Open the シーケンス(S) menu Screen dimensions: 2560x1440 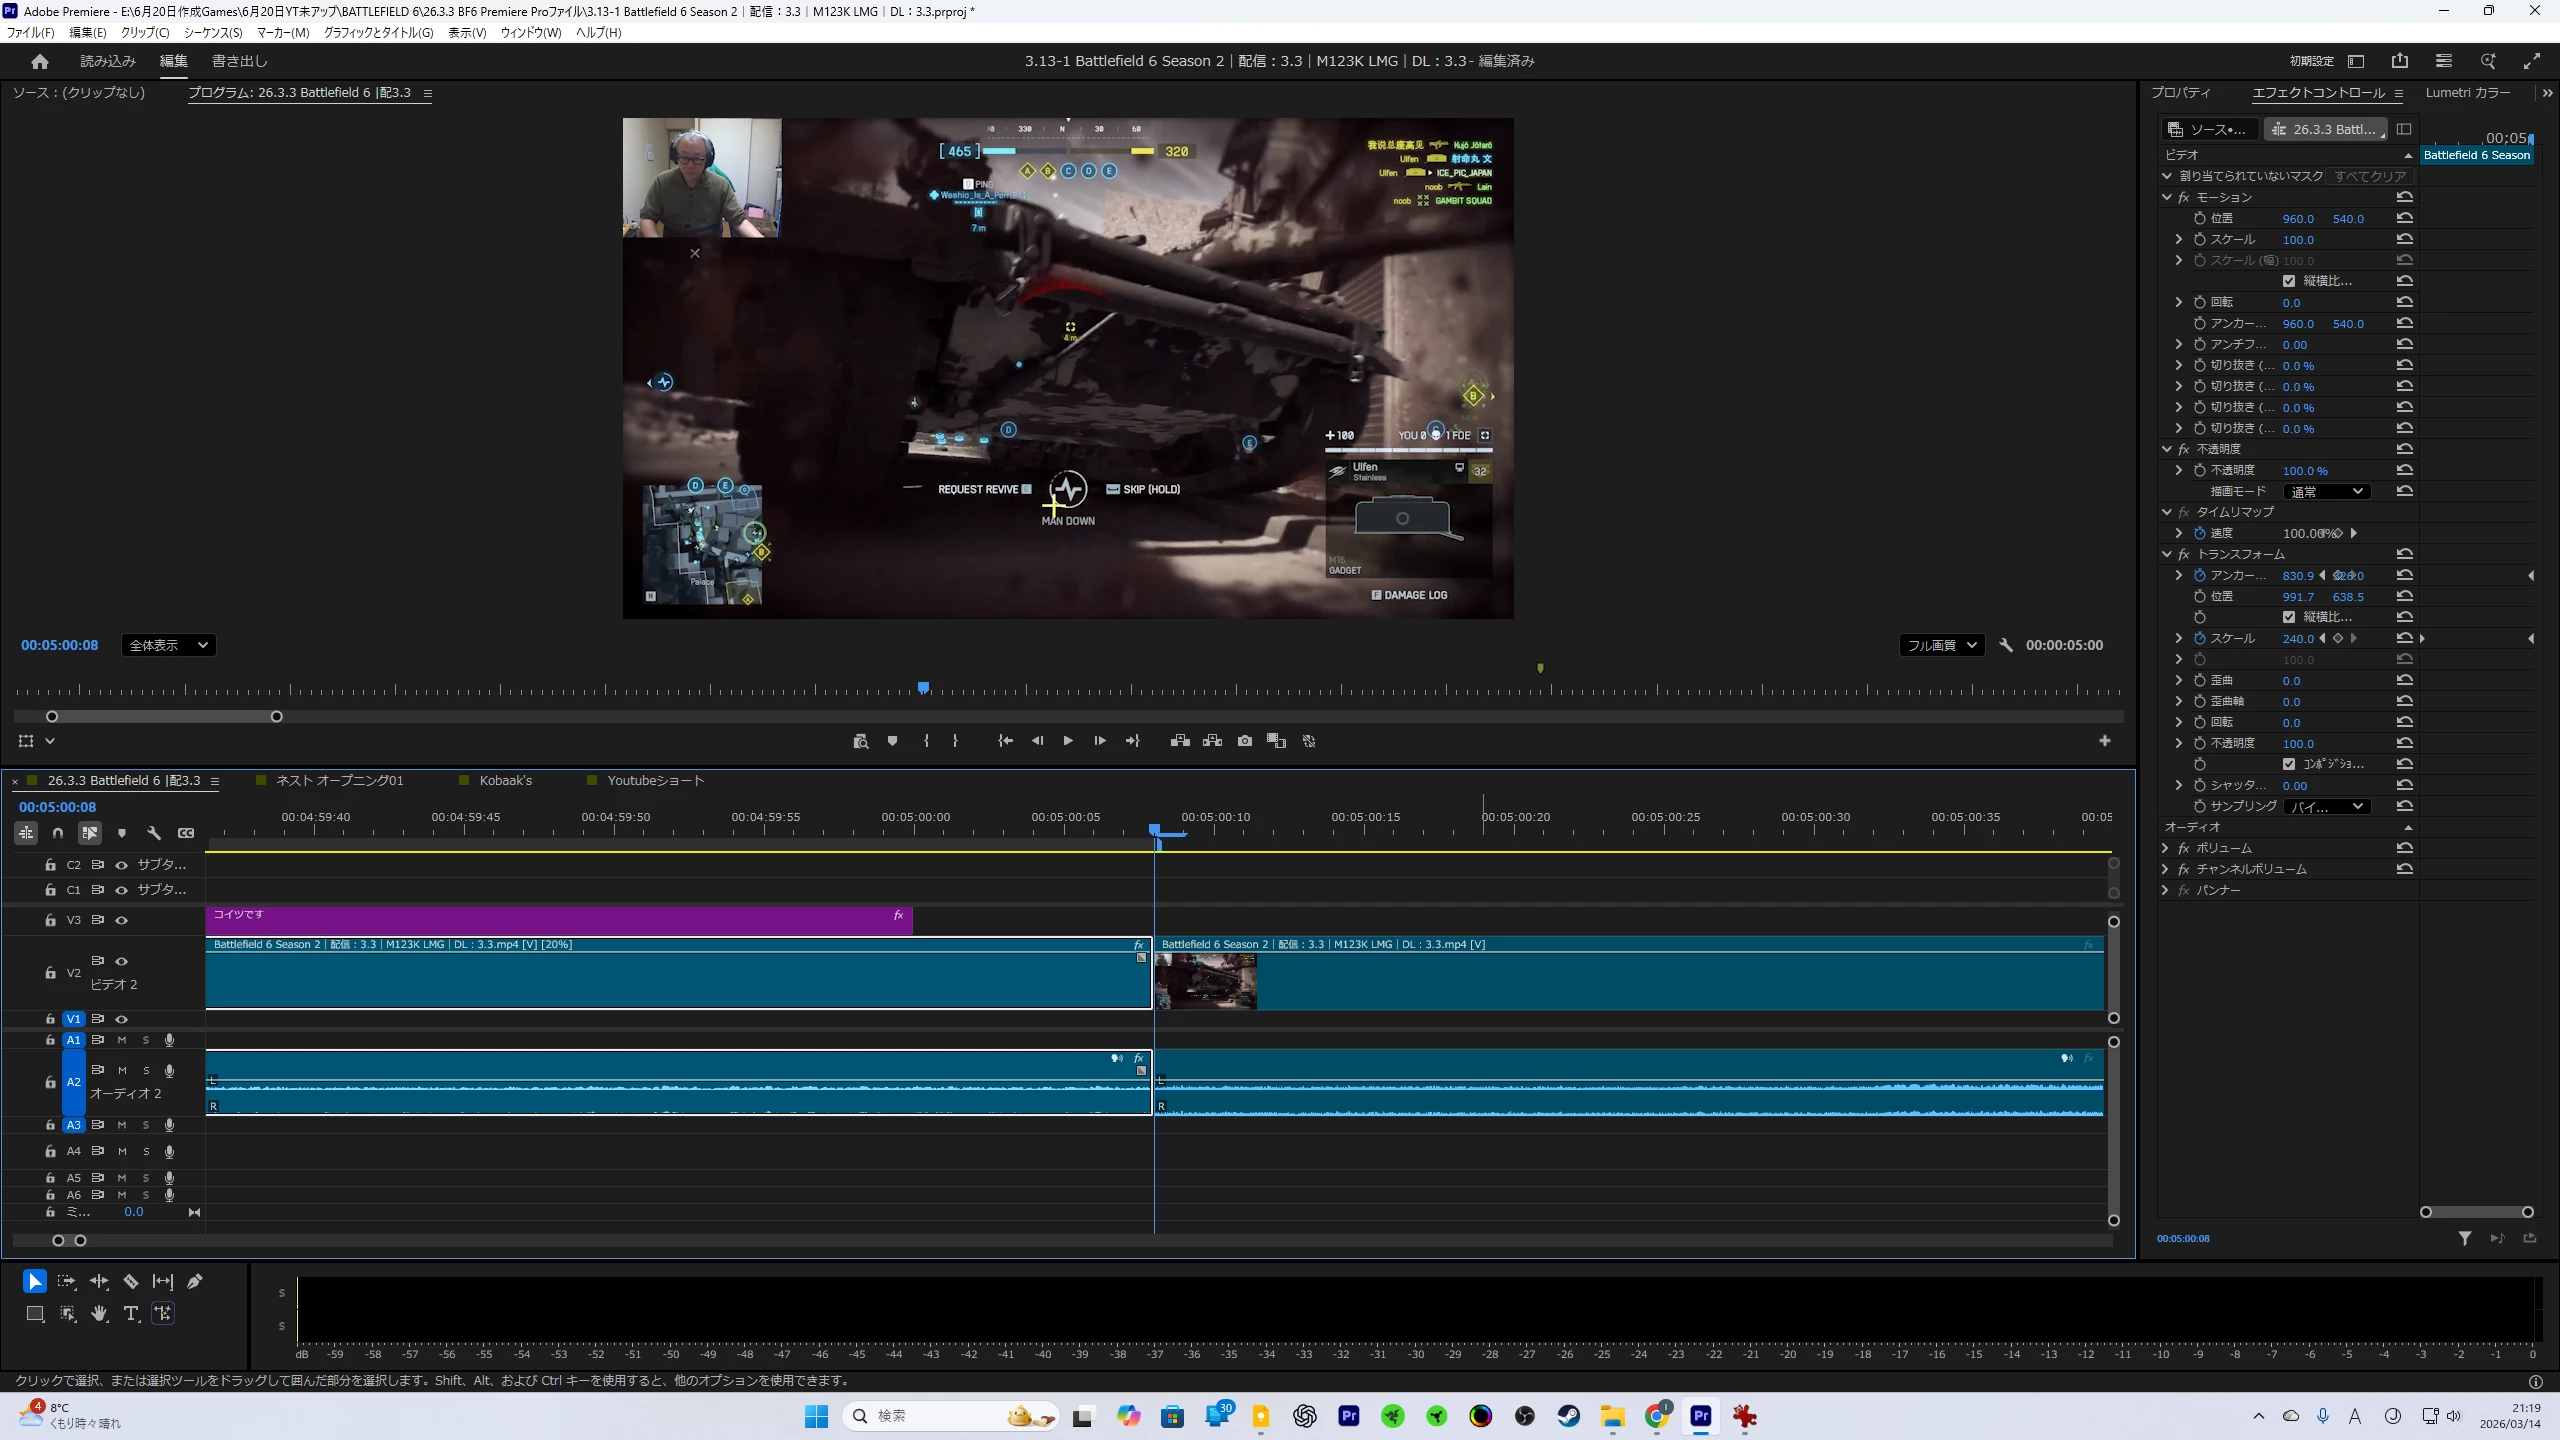click(x=212, y=32)
